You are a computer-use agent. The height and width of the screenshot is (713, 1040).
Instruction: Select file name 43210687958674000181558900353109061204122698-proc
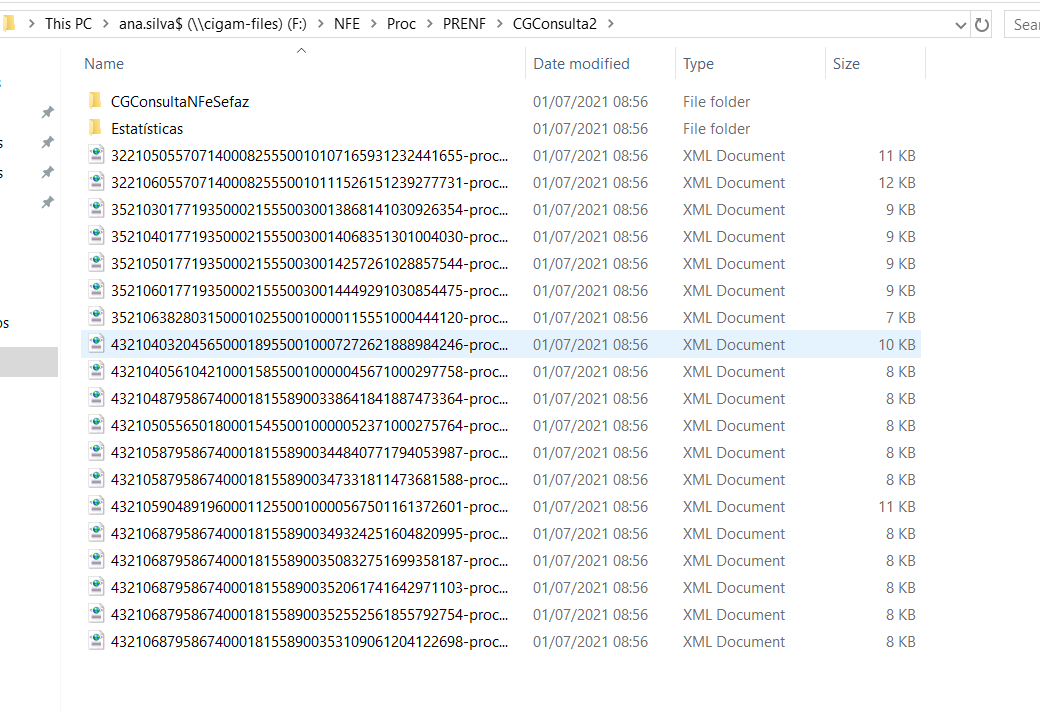[310, 642]
